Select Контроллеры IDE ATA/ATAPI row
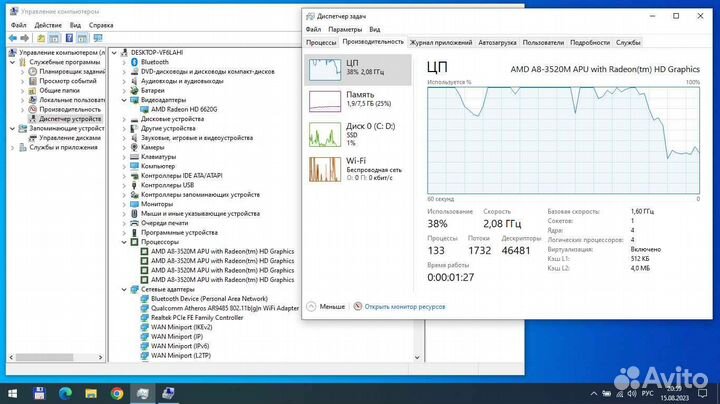Viewport: 720px width, 404px height. 181,176
